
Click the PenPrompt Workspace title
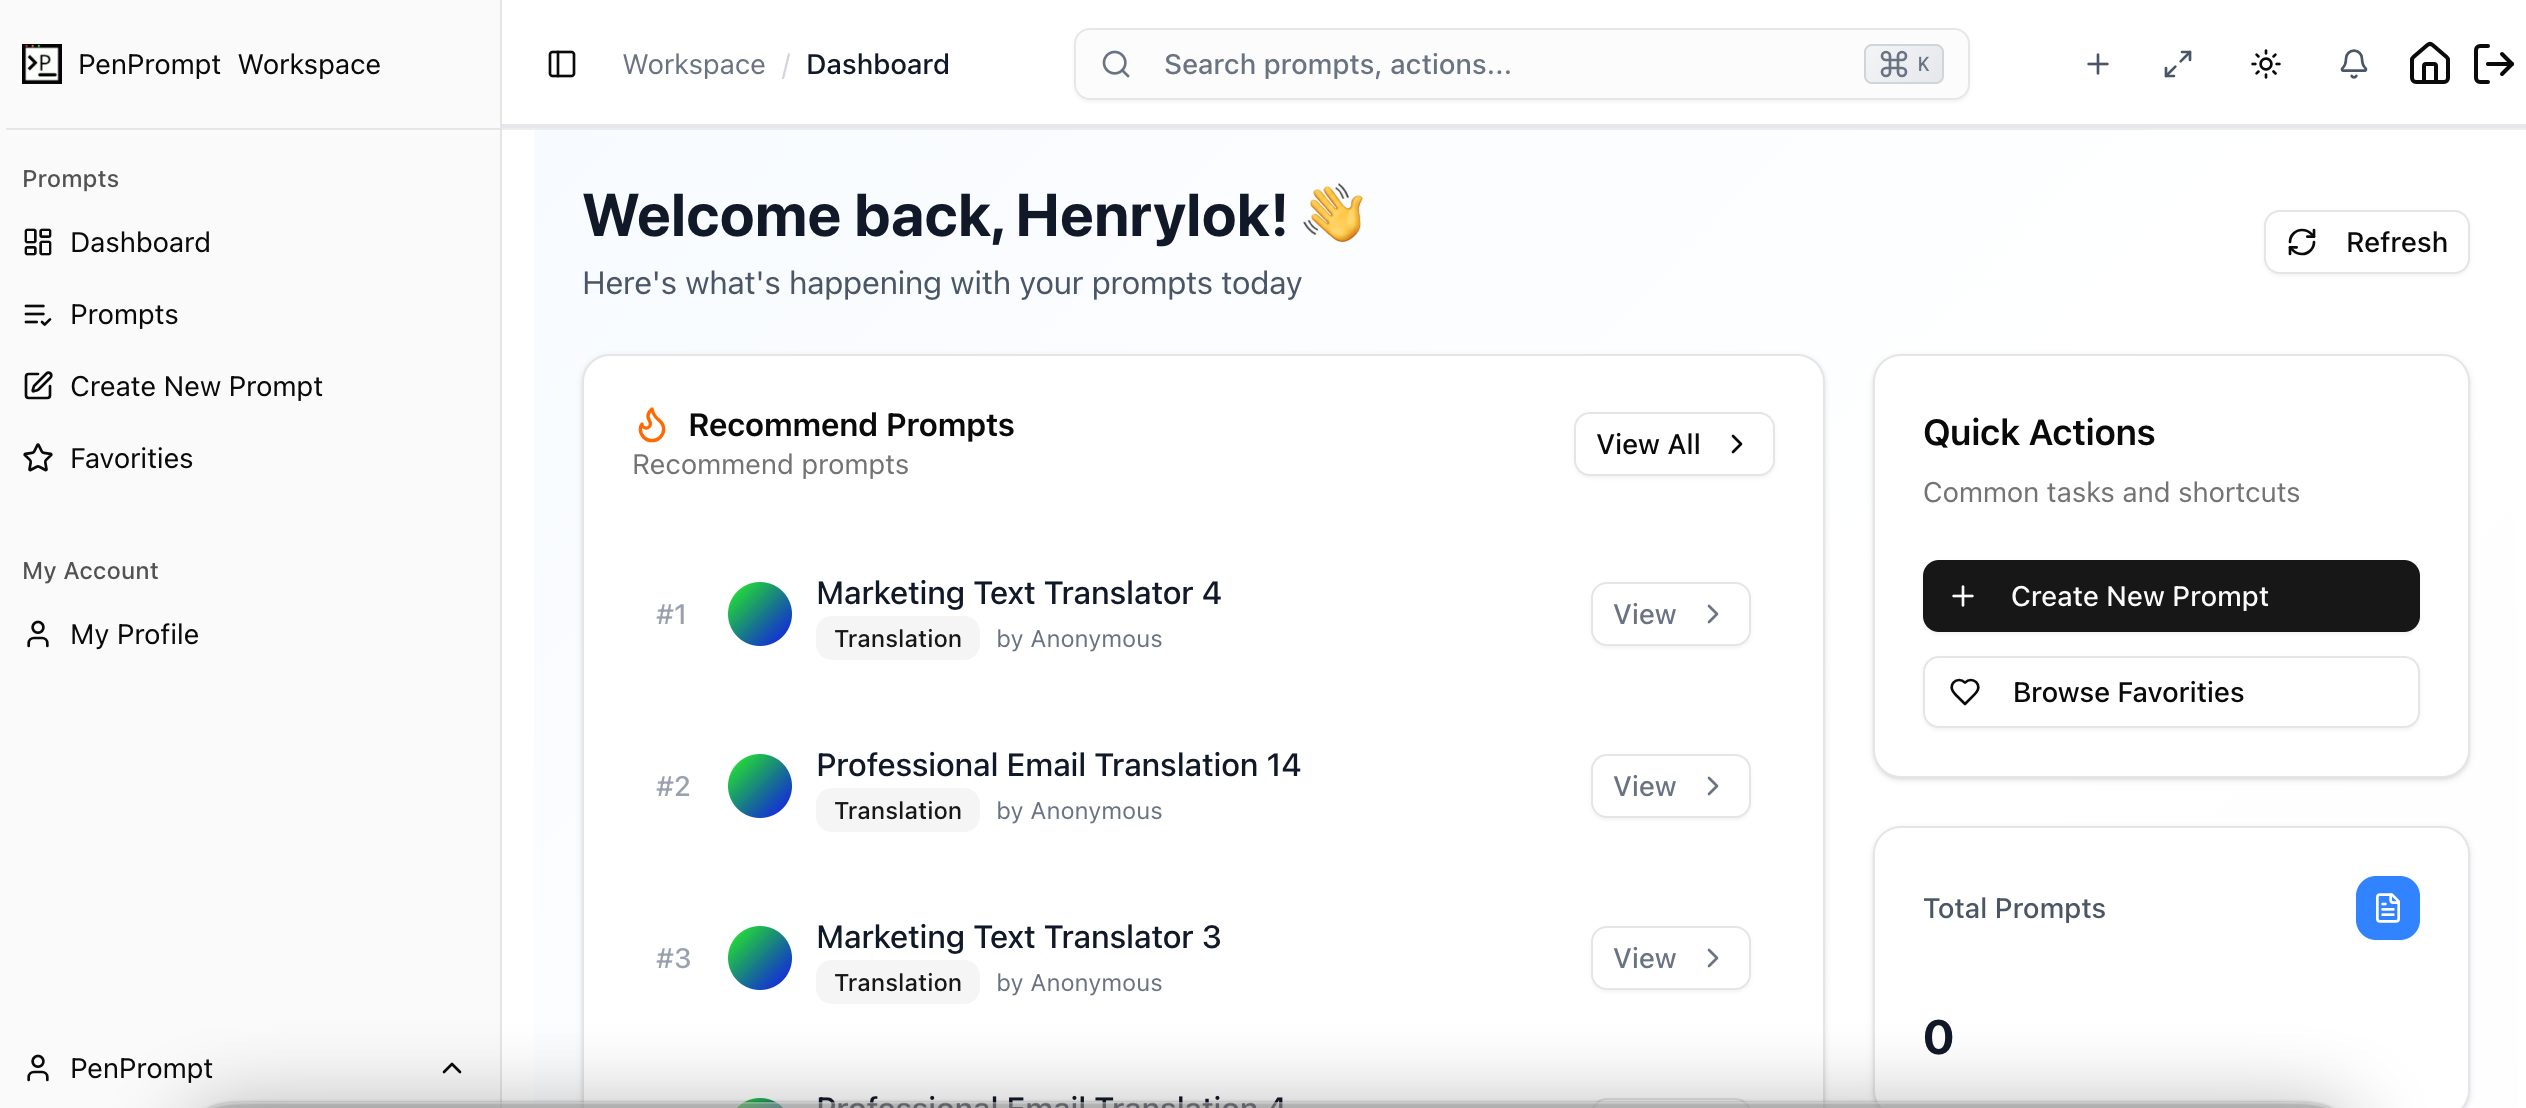(229, 64)
